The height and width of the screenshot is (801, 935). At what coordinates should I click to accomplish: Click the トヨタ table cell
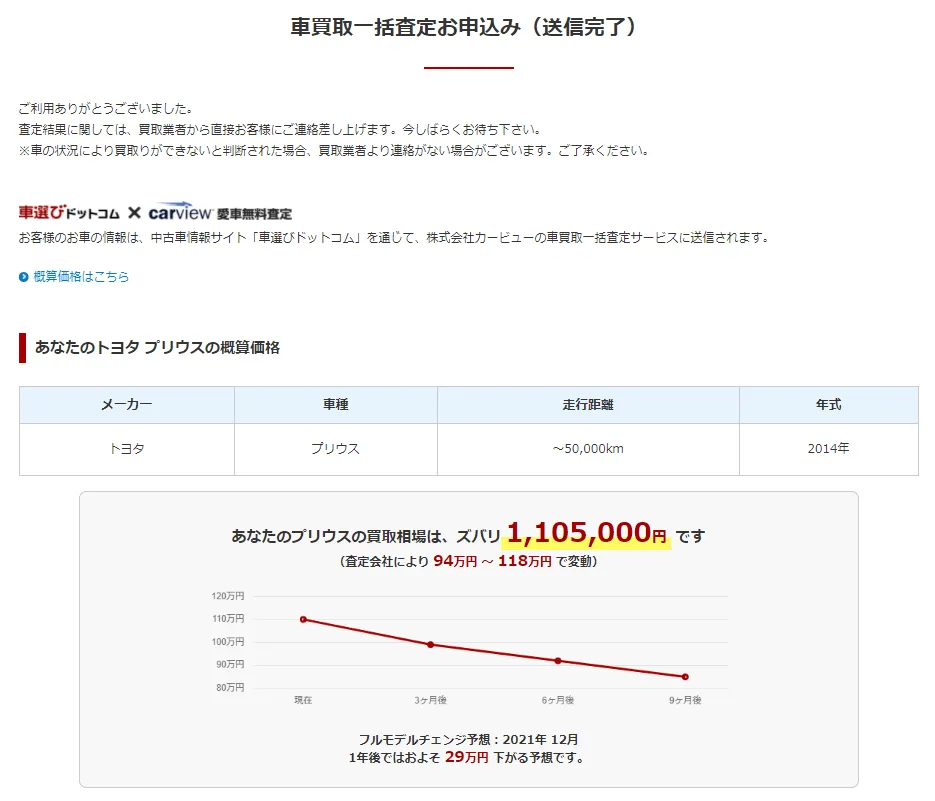126,449
